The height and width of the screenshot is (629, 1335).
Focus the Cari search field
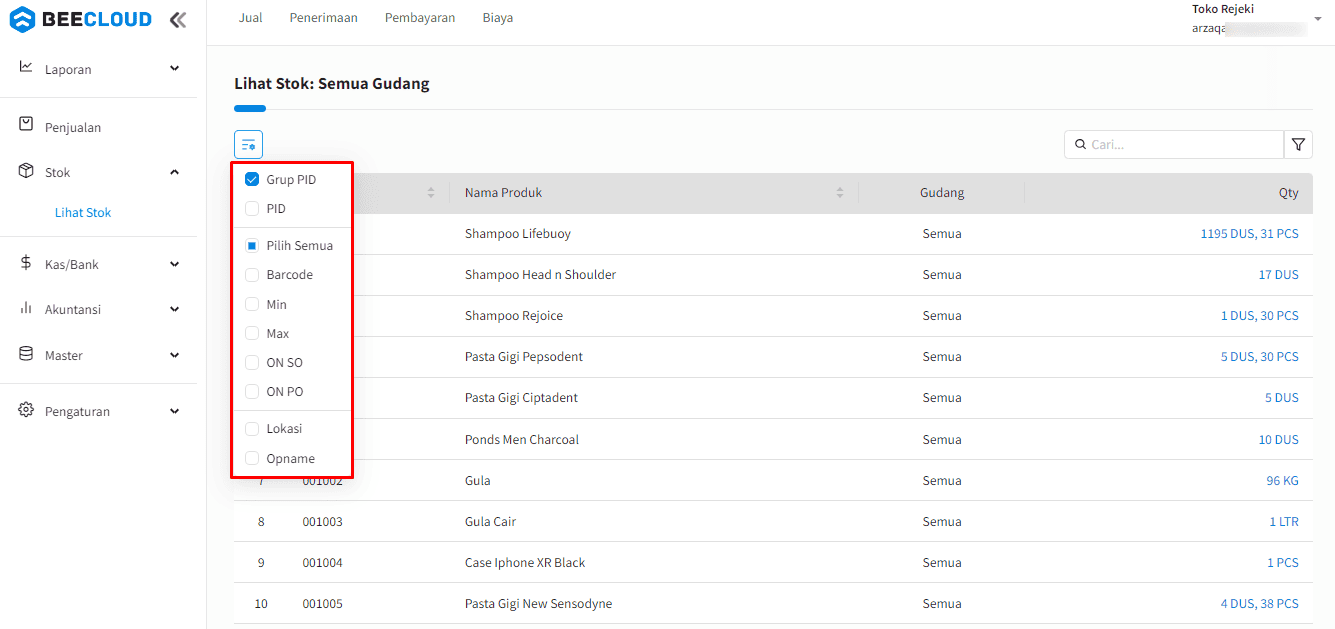pos(1174,145)
